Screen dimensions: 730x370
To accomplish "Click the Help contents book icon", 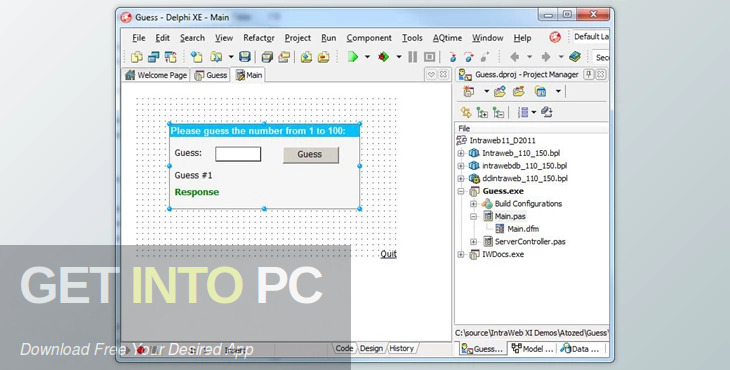I will (x=575, y=57).
